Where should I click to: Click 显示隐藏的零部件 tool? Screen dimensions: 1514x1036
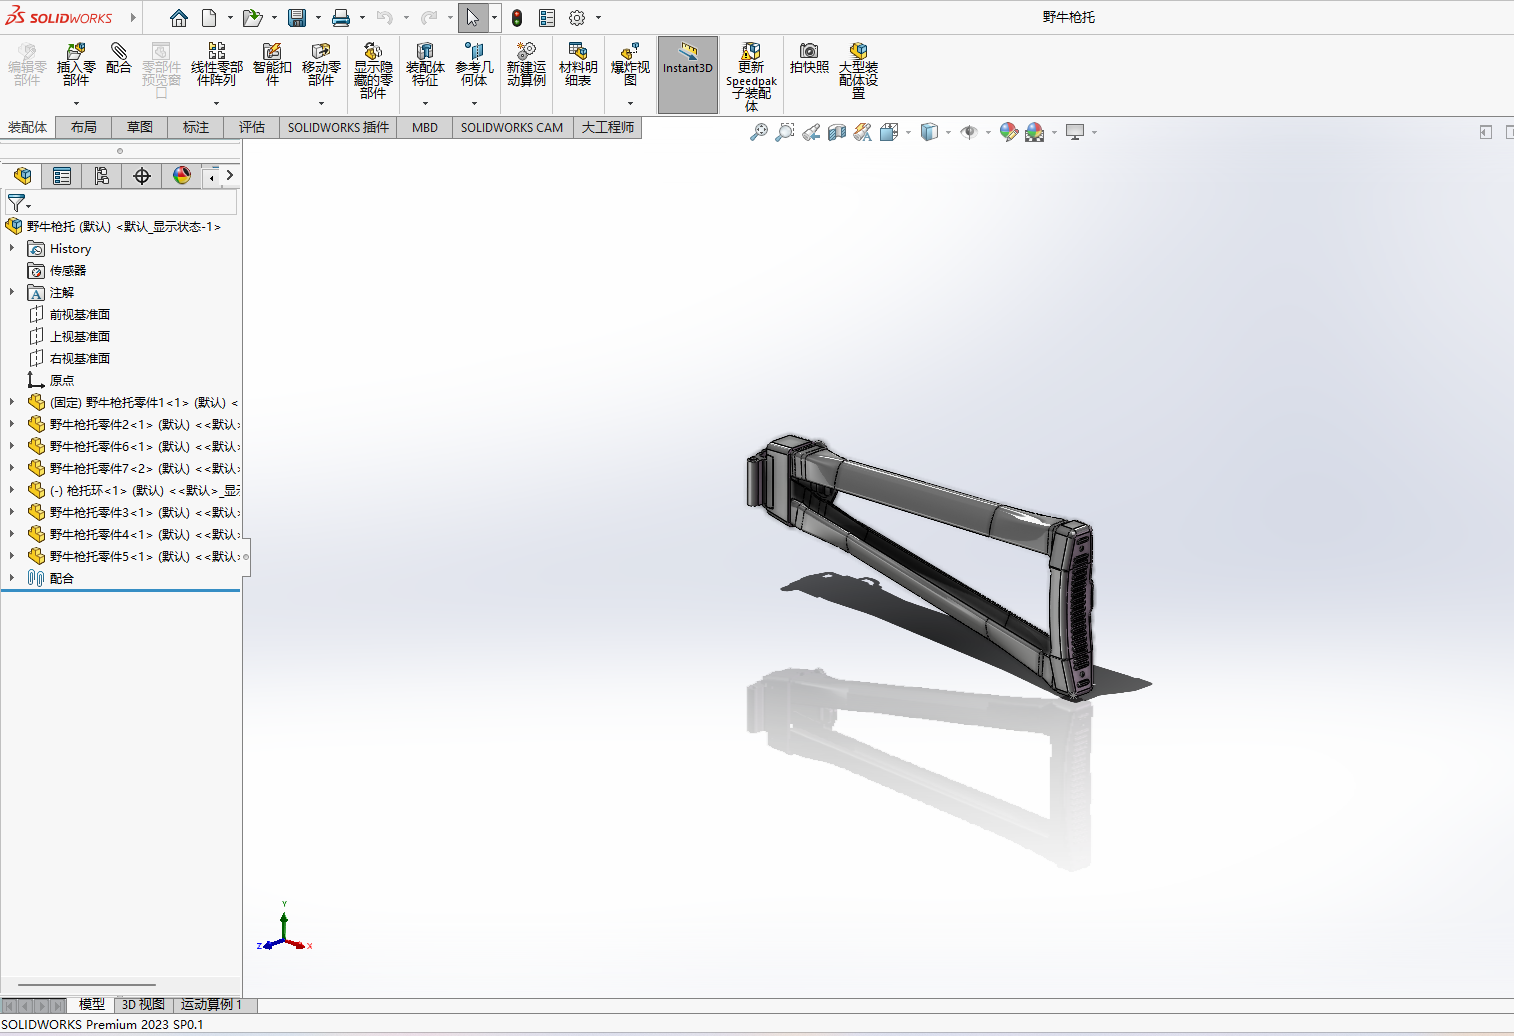tap(373, 70)
